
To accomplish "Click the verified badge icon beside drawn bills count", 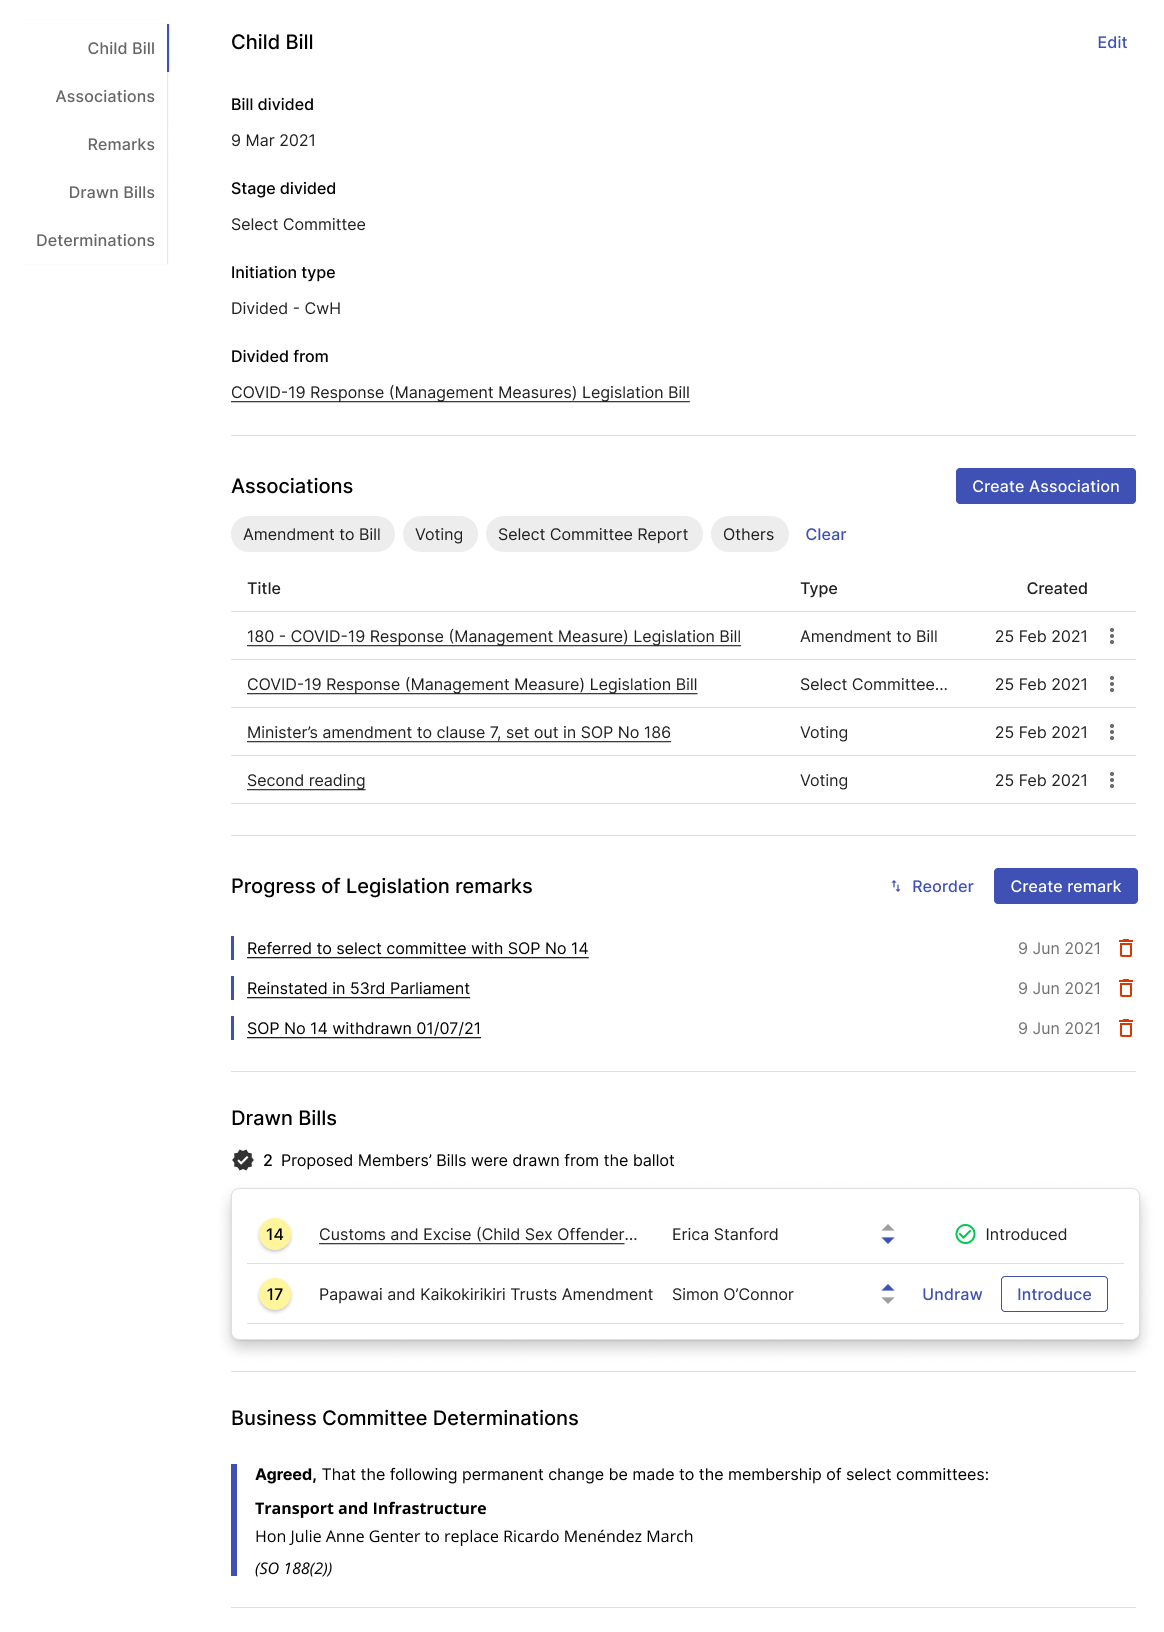I will point(243,1160).
